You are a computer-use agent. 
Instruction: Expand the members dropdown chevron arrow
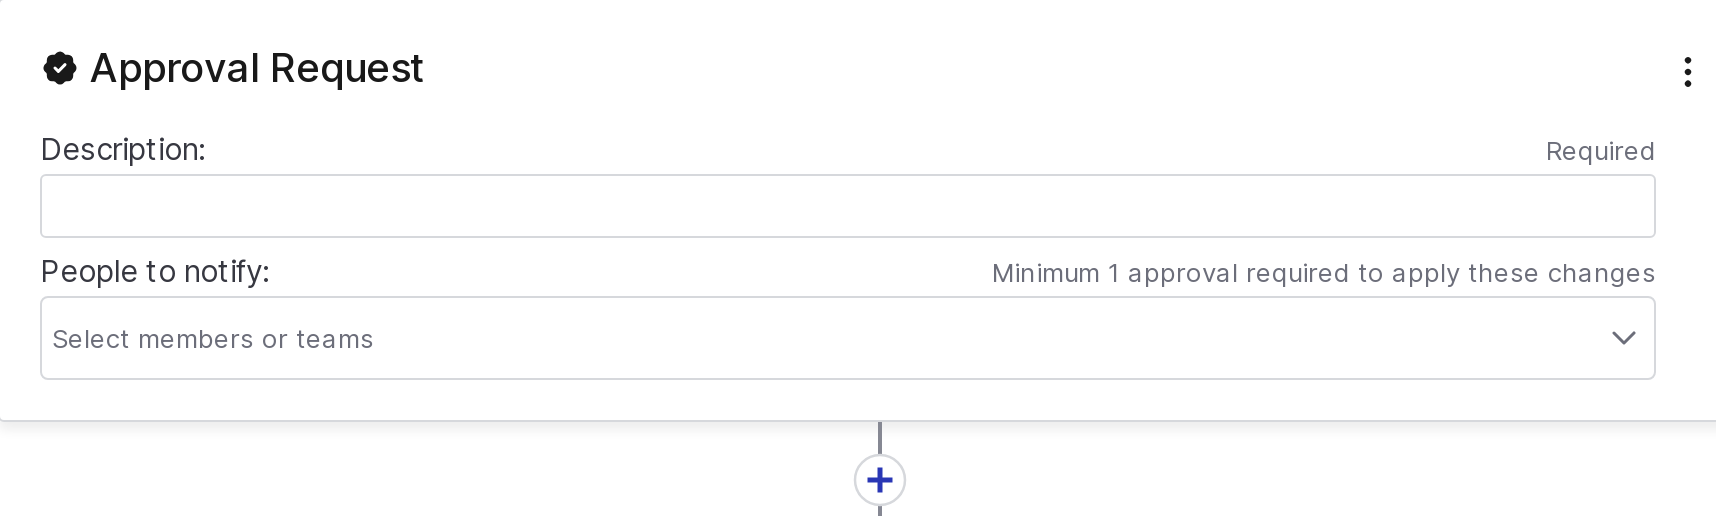pyautogui.click(x=1623, y=338)
